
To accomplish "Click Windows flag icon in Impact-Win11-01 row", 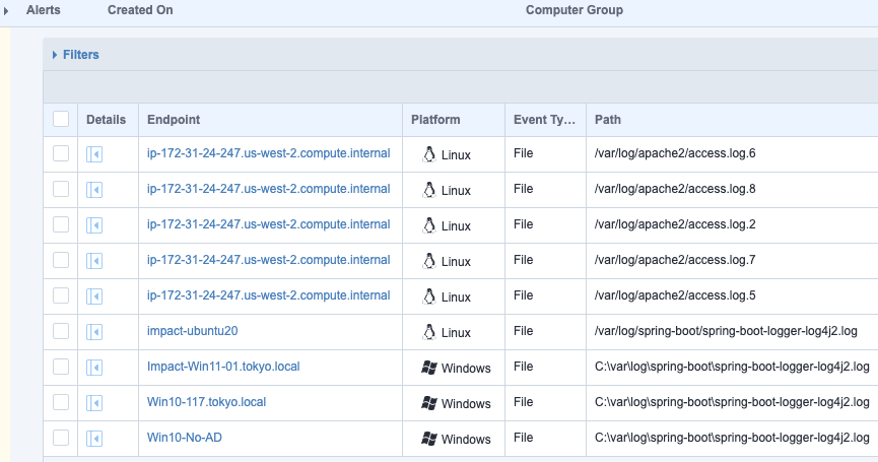I will tap(429, 367).
